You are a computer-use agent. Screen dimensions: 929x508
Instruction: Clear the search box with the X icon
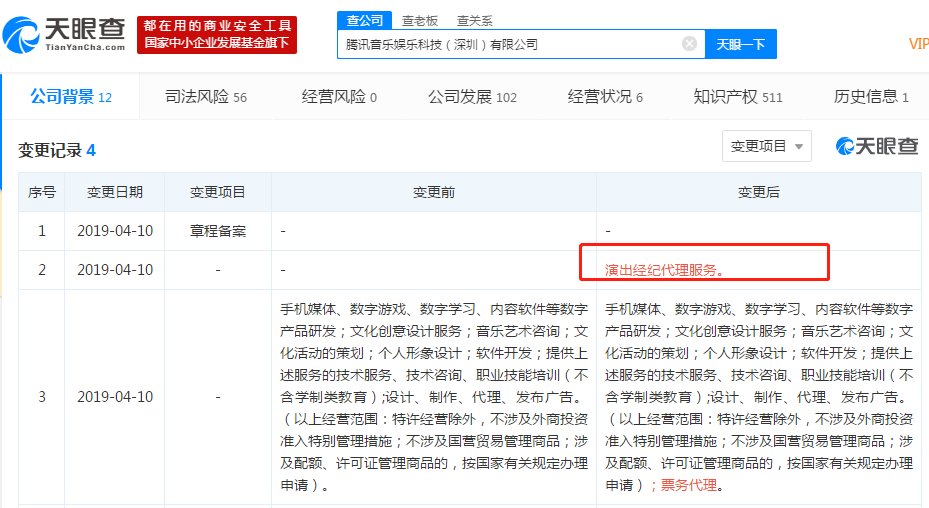point(689,44)
